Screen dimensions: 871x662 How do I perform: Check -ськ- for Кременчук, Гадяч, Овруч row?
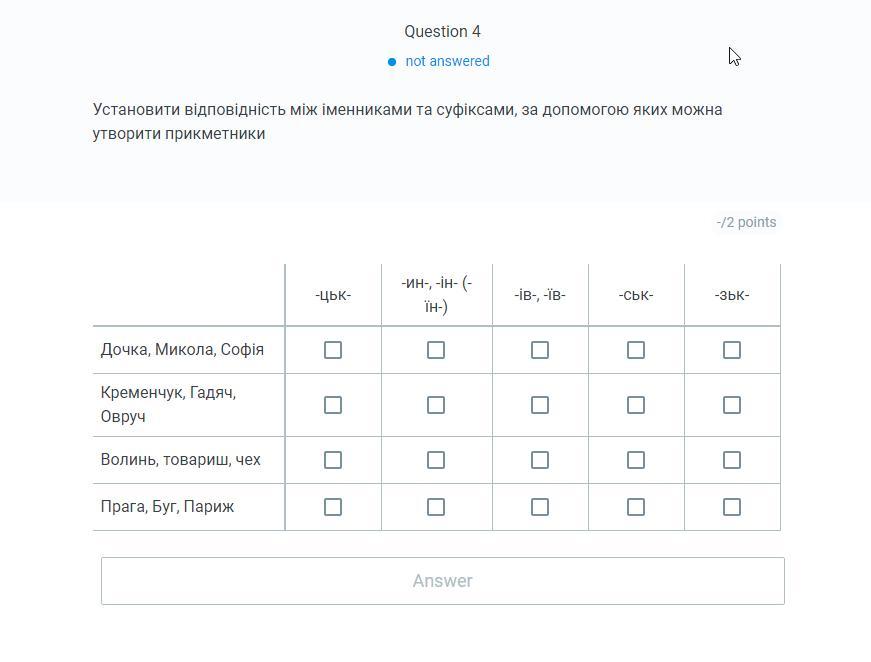click(636, 405)
